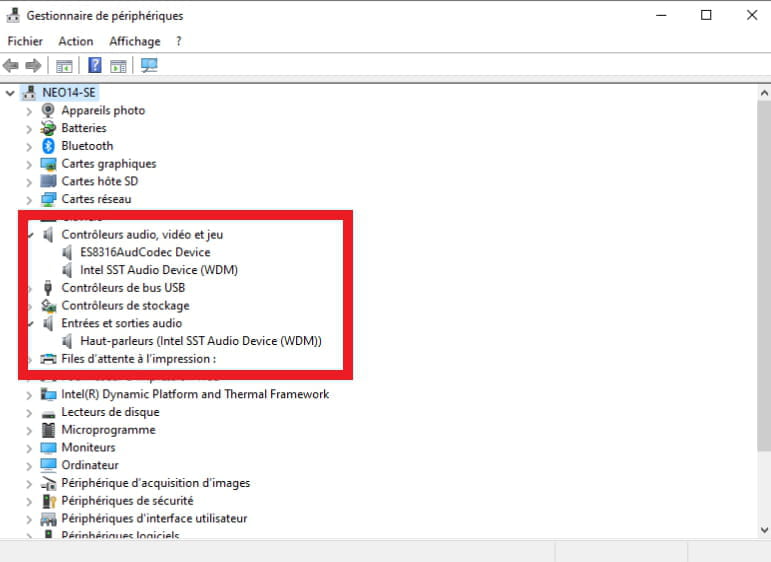
Task: Expand the Lecteurs de disque category
Action: pos(29,412)
